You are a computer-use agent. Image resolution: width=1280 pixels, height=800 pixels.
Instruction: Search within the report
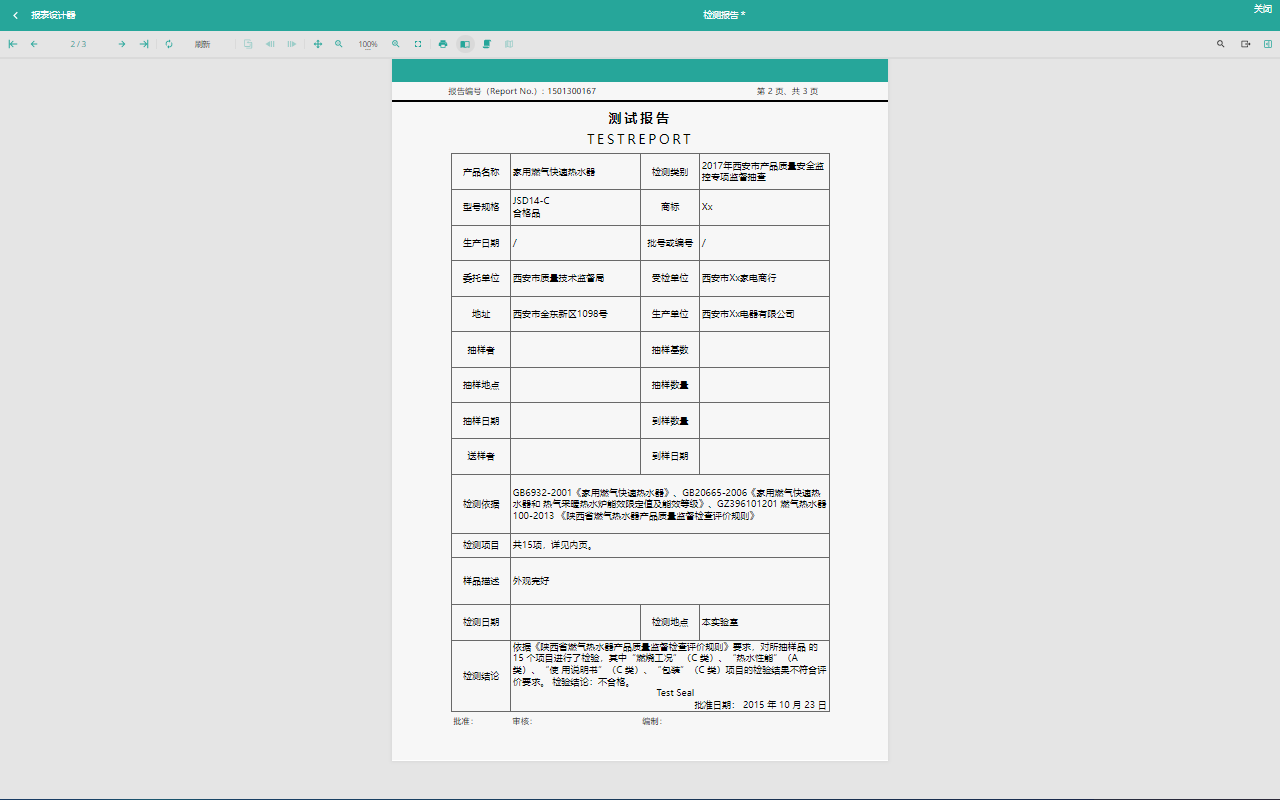point(1220,44)
